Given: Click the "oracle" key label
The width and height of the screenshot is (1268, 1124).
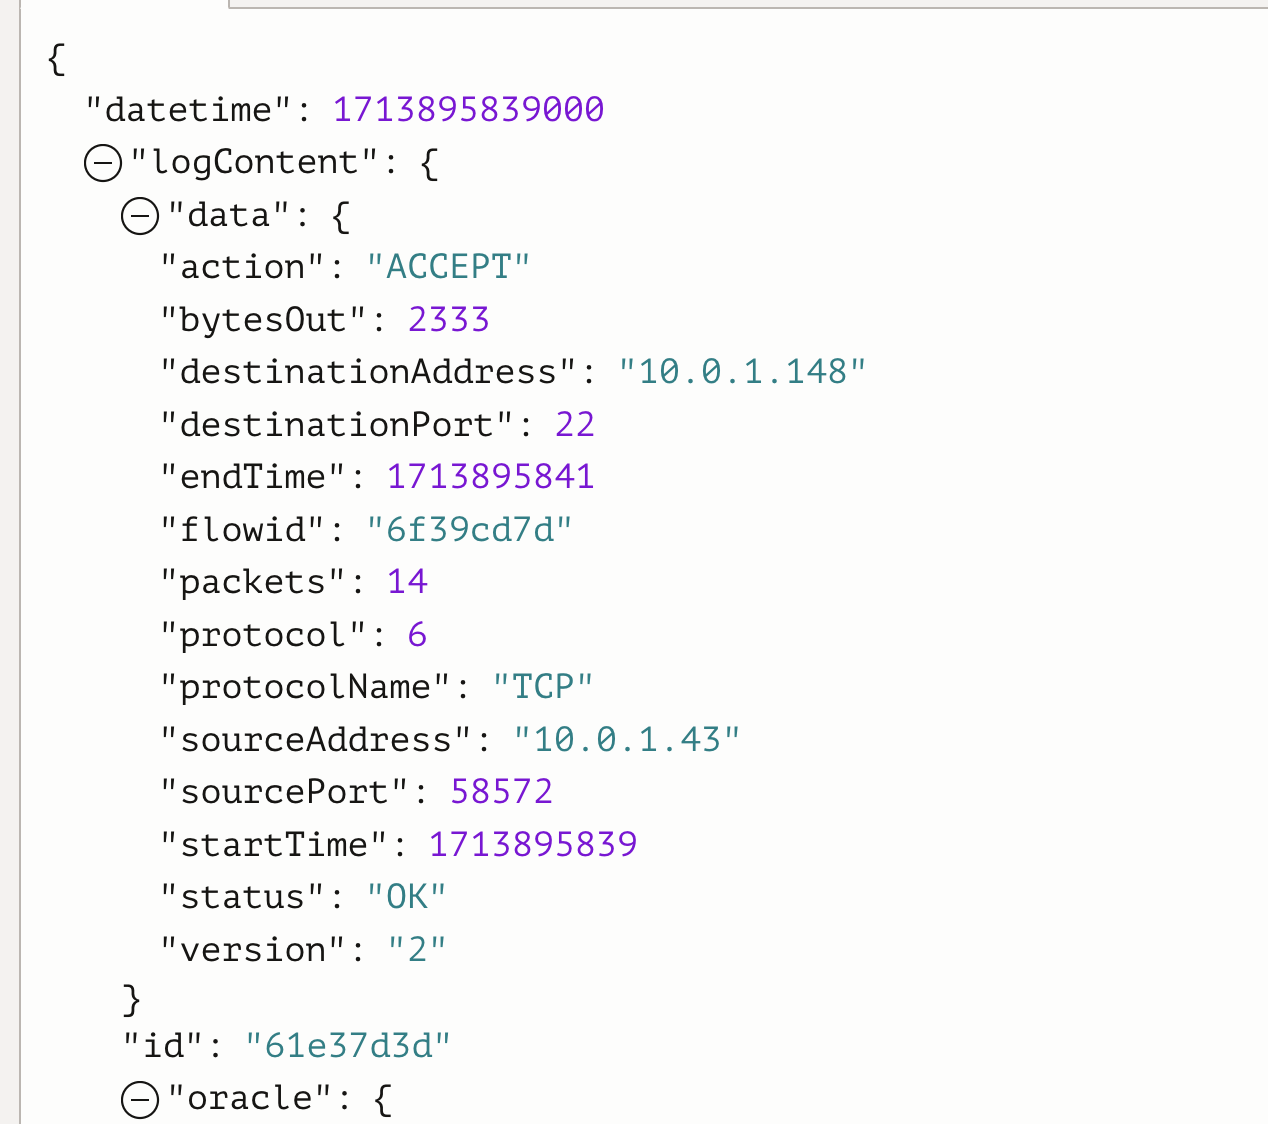Looking at the screenshot, I should coord(250,1099).
